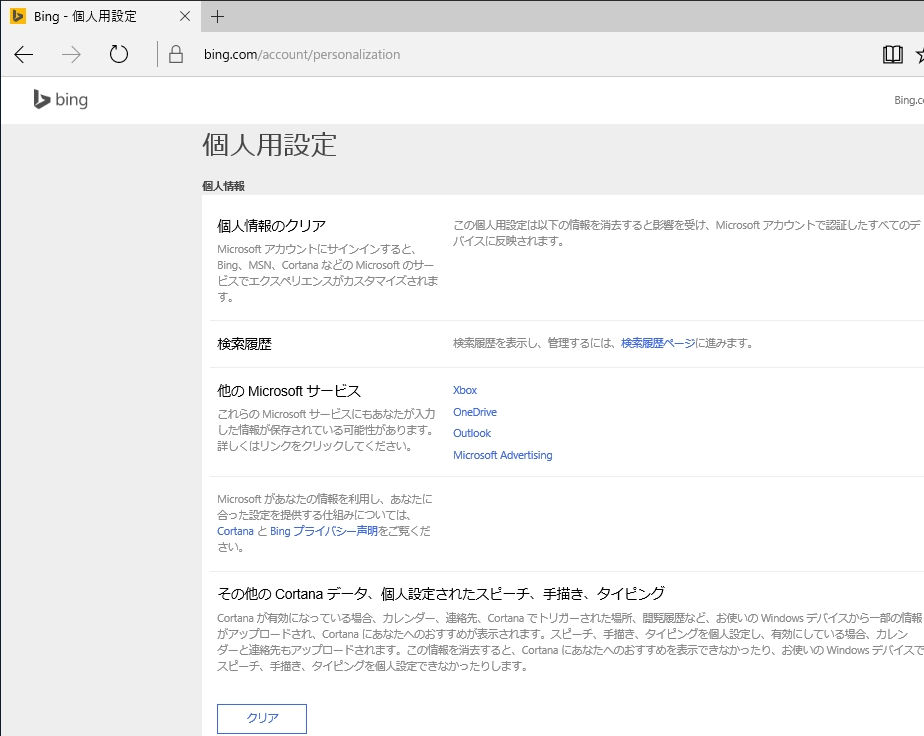The width and height of the screenshot is (924, 736).
Task: Select the Bing - 個人用設定 tab
Action: pos(101,16)
